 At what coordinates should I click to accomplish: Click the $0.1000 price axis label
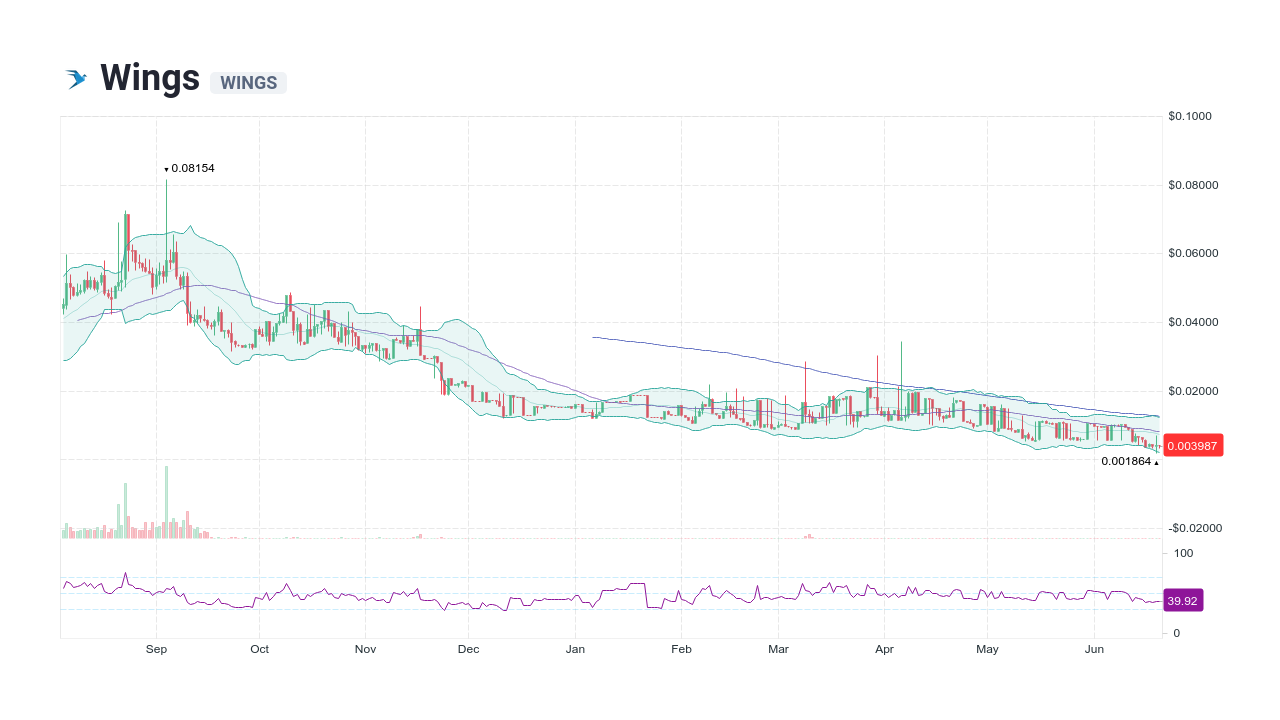[1190, 116]
